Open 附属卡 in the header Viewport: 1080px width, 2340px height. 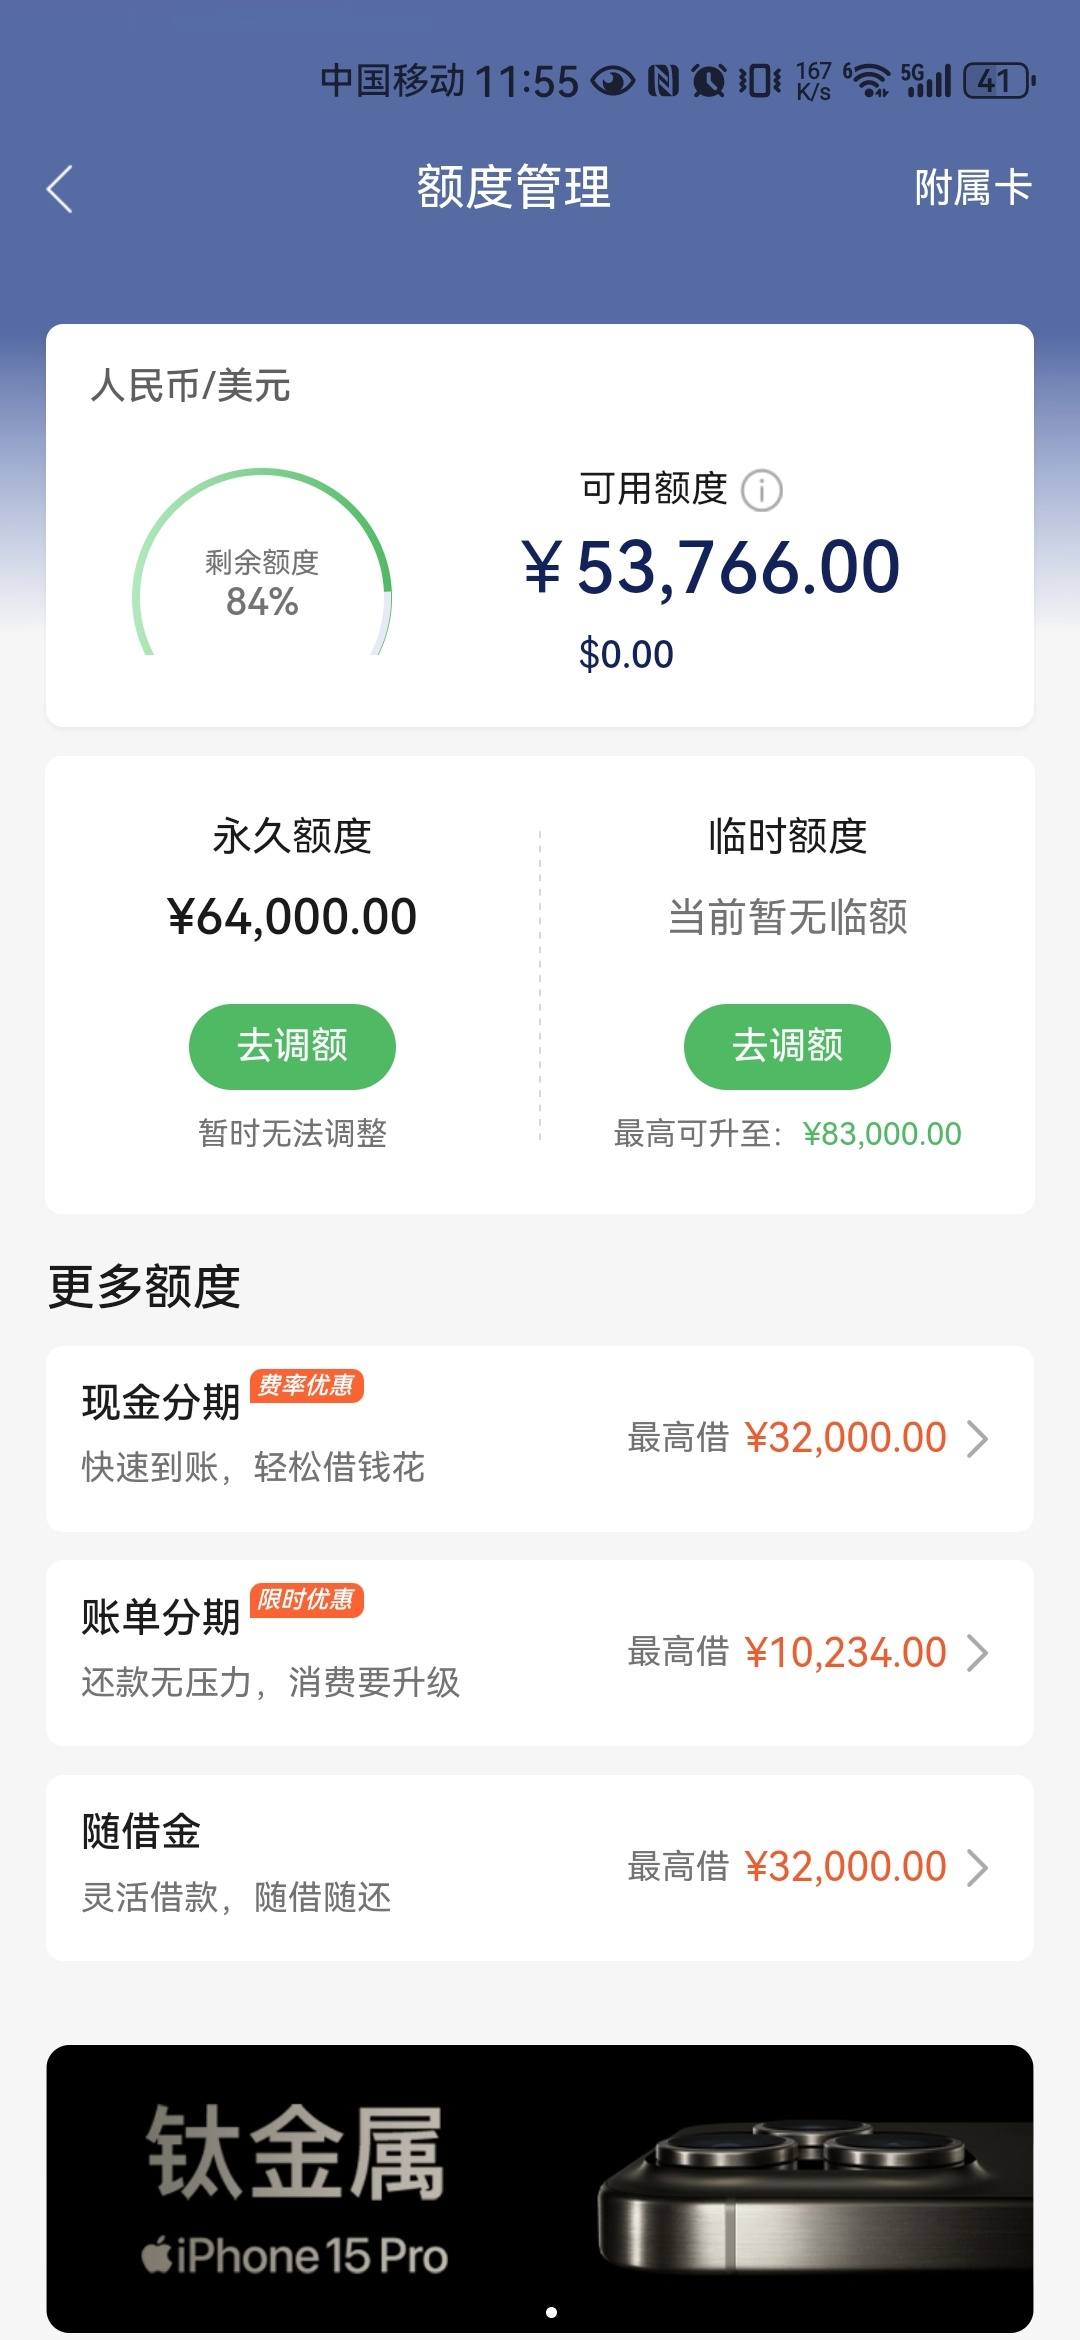tap(973, 188)
